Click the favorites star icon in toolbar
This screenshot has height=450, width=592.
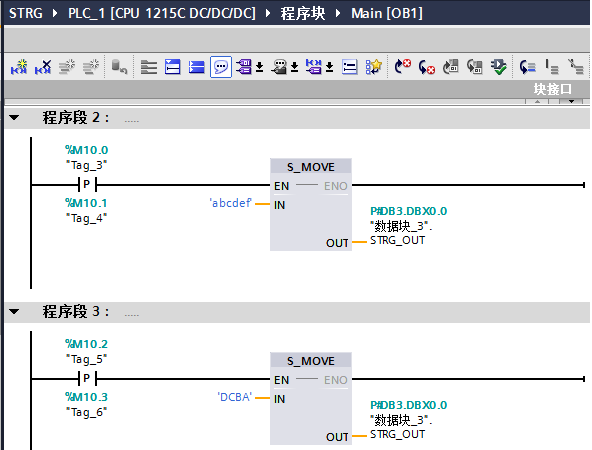373,67
